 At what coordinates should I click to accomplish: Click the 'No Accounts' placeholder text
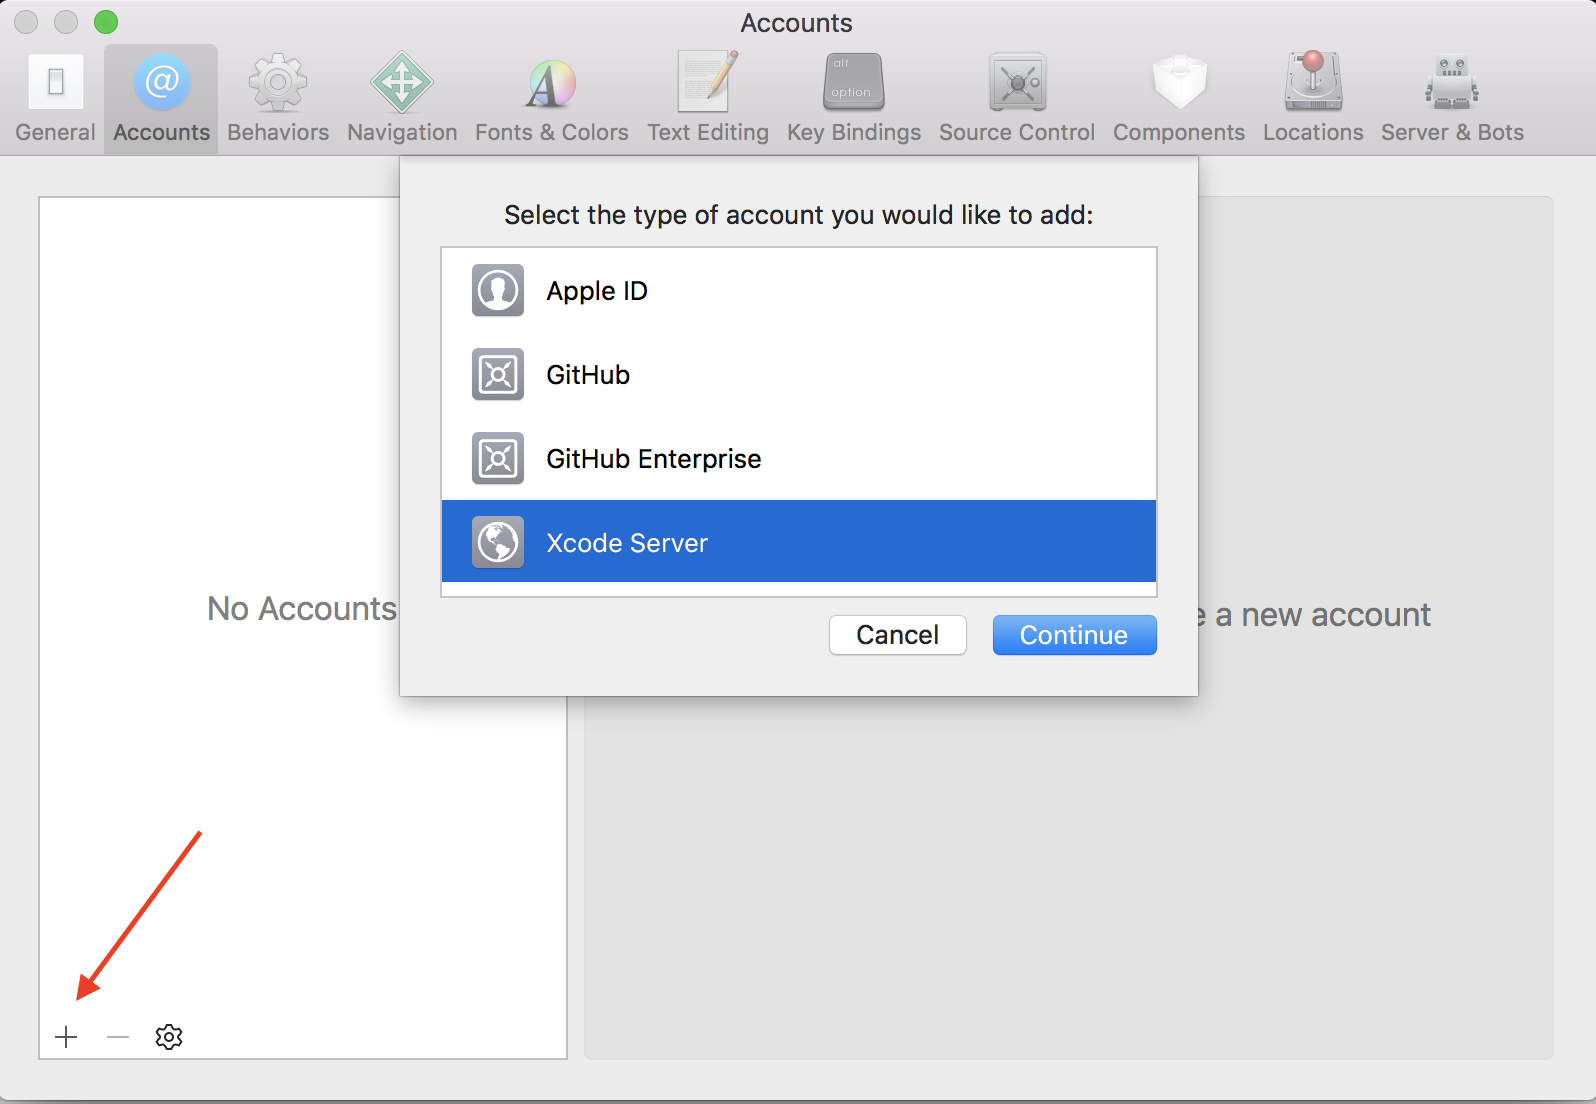pos(302,609)
